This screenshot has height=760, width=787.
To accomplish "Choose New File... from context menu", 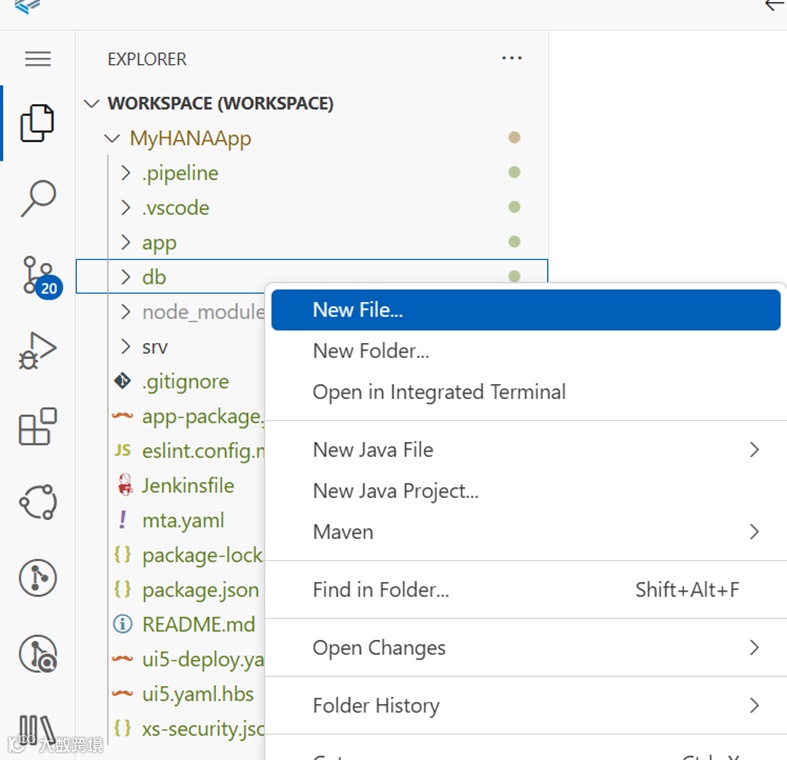I will [358, 310].
